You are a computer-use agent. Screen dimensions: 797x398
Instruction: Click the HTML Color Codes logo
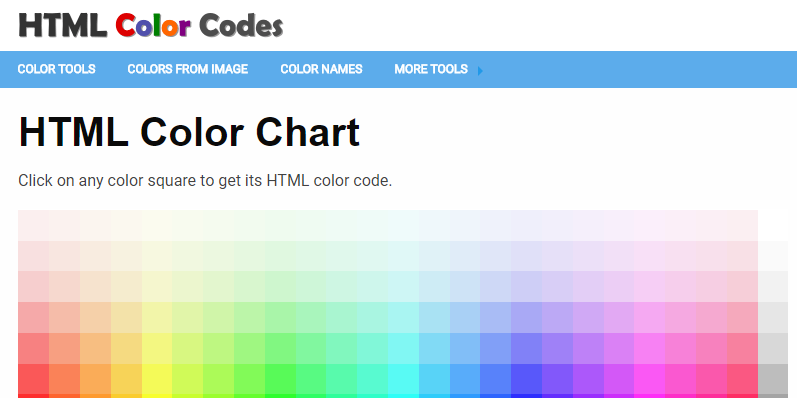point(151,25)
